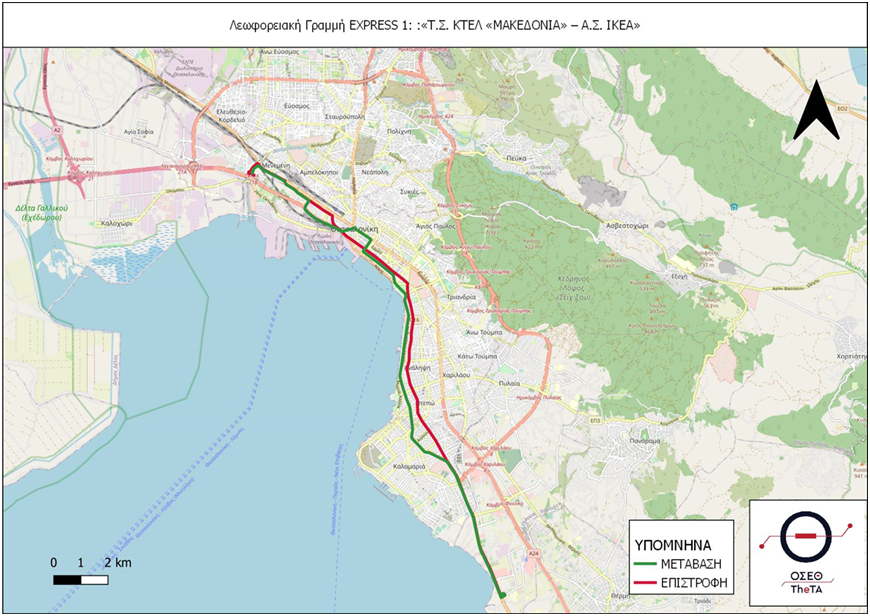
Task: Click the Τριανδρία place label
Action: 460,297
